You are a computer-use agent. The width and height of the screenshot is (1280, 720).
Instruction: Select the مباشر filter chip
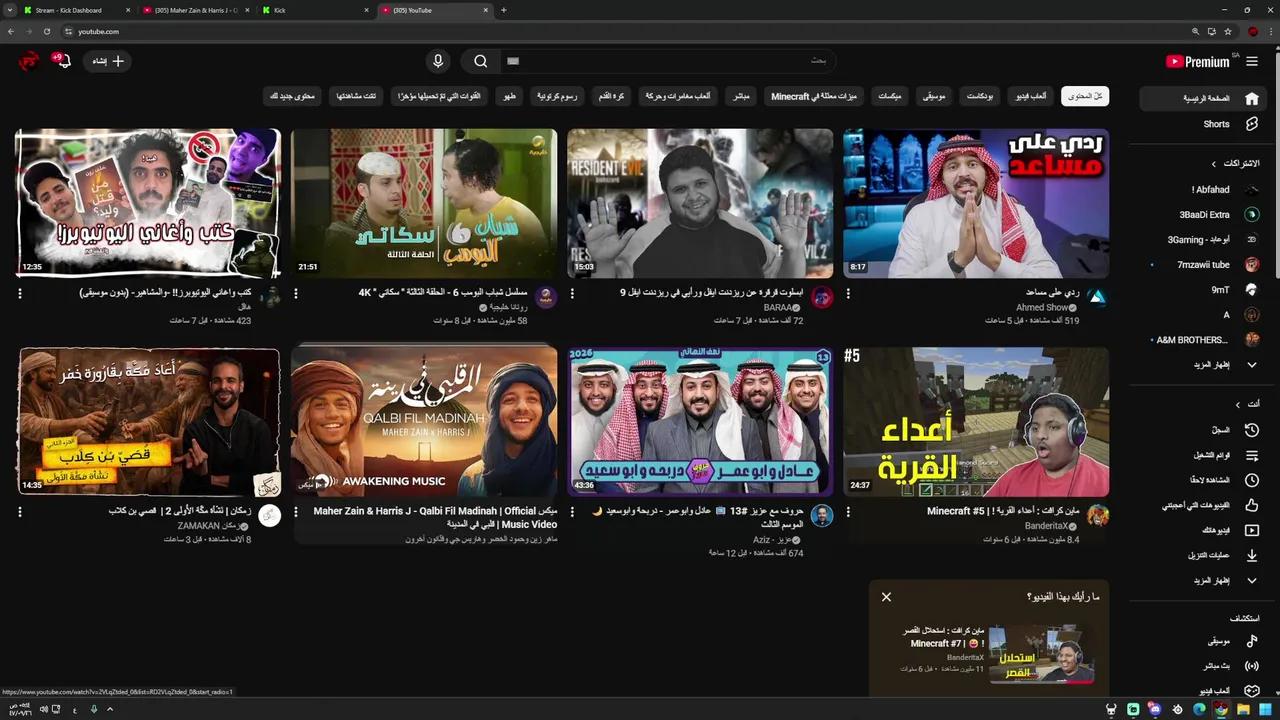coord(741,96)
